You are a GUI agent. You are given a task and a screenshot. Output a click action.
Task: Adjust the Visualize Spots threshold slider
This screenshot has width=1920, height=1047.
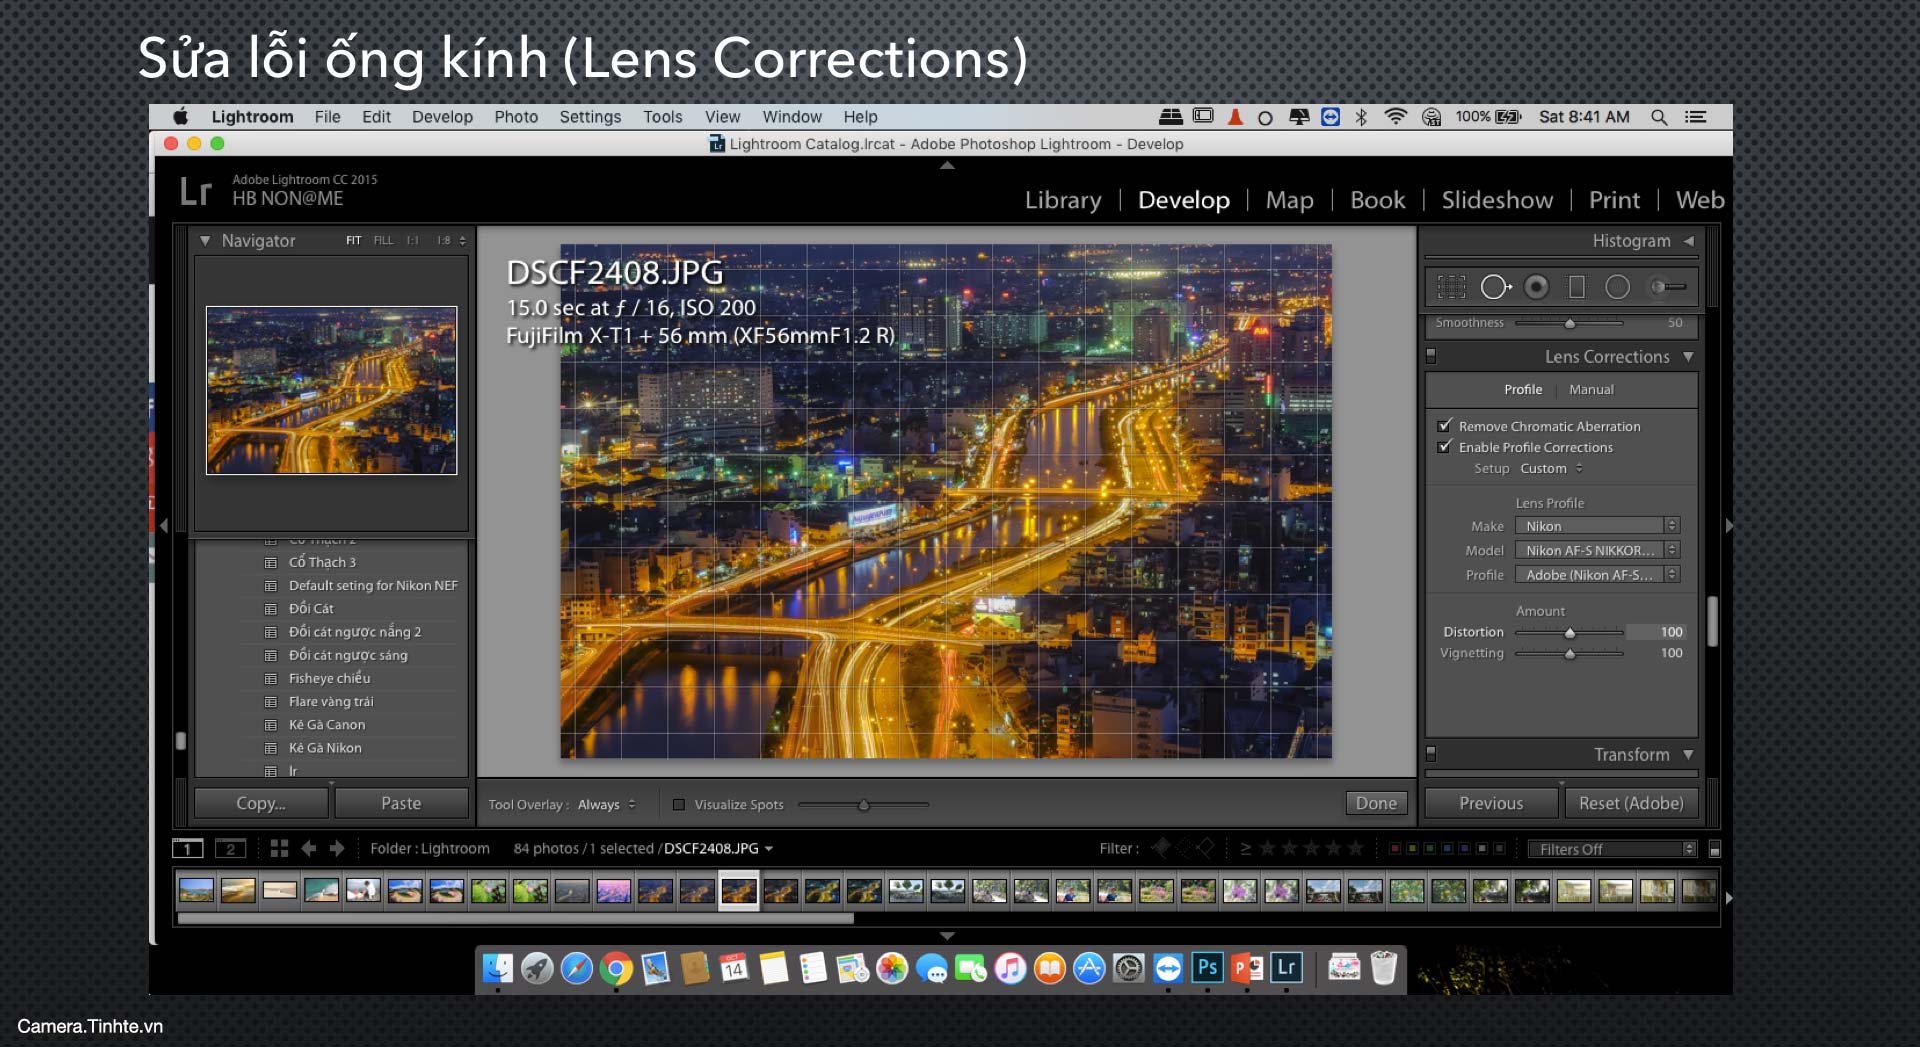click(x=864, y=804)
